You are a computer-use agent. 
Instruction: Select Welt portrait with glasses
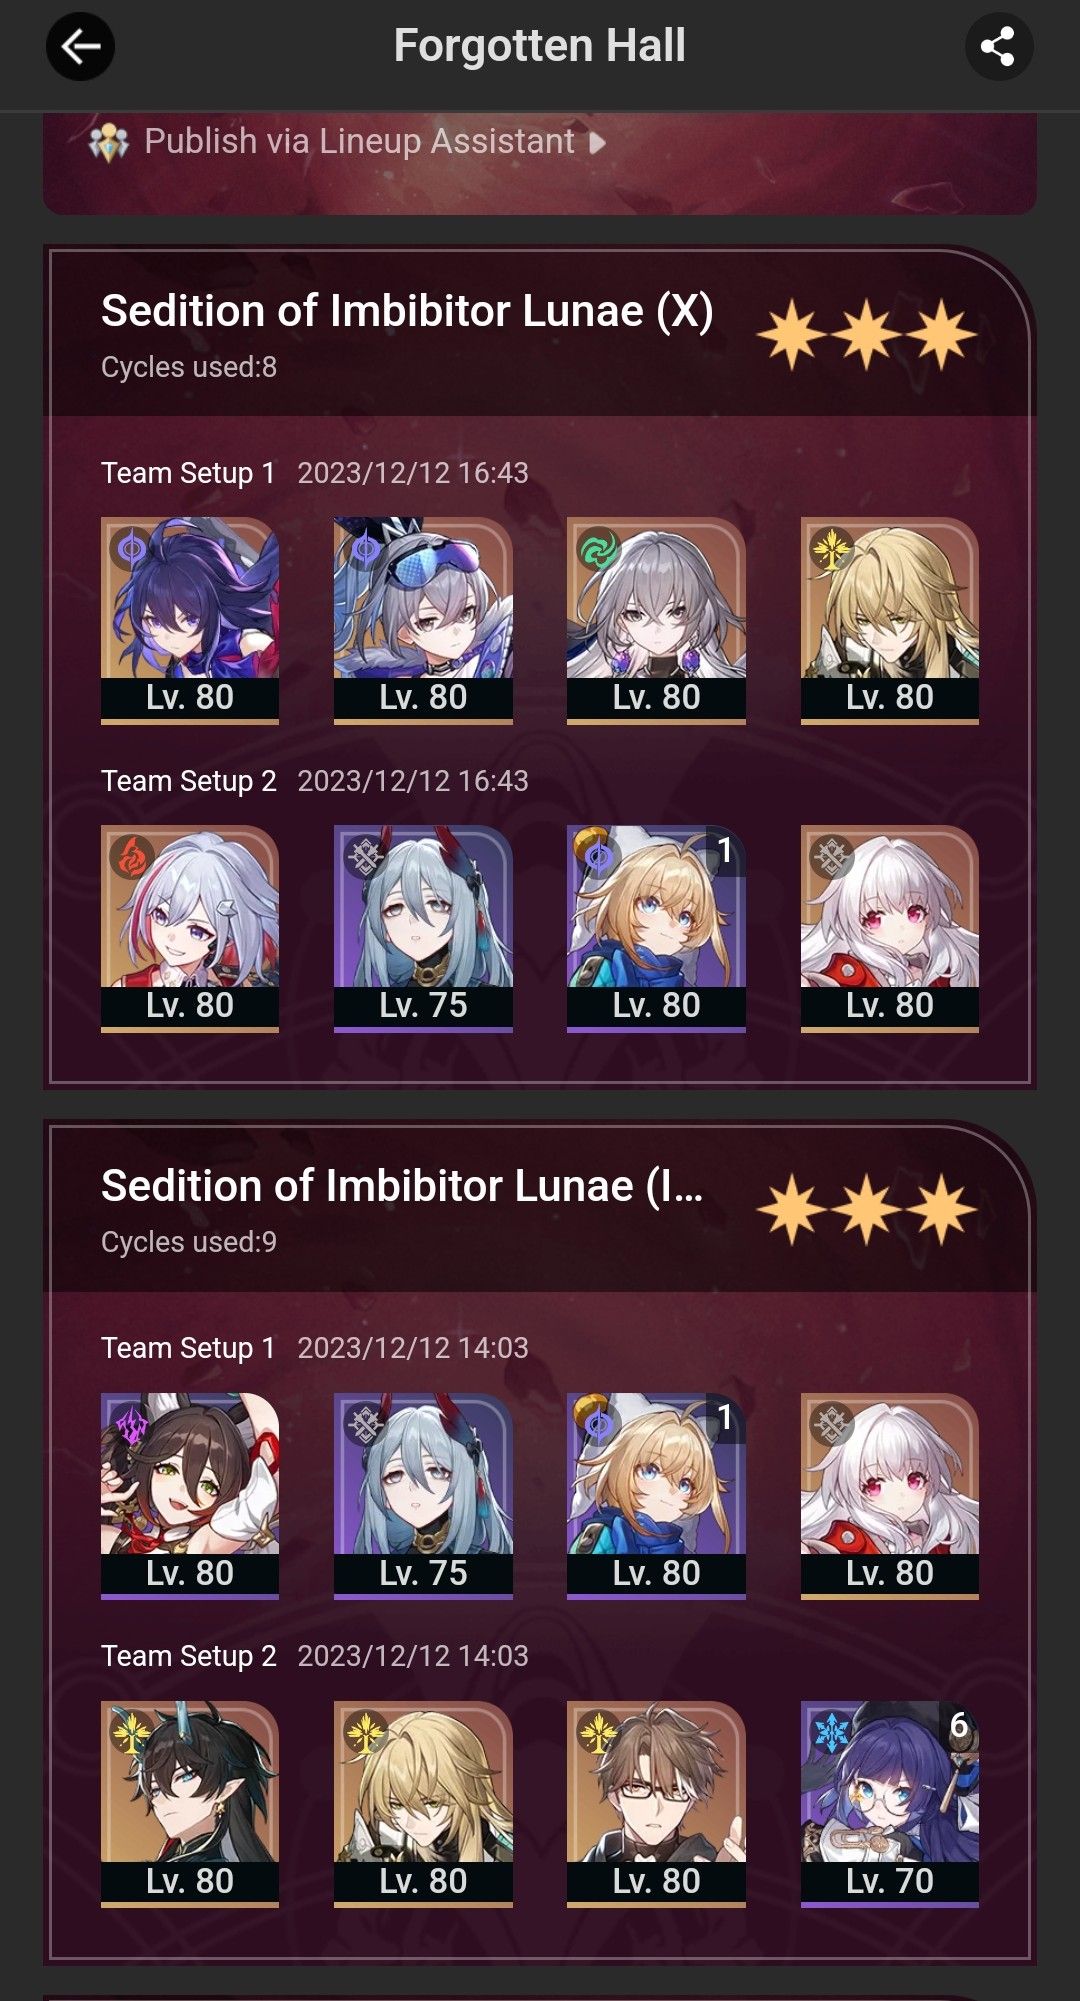[656, 1802]
